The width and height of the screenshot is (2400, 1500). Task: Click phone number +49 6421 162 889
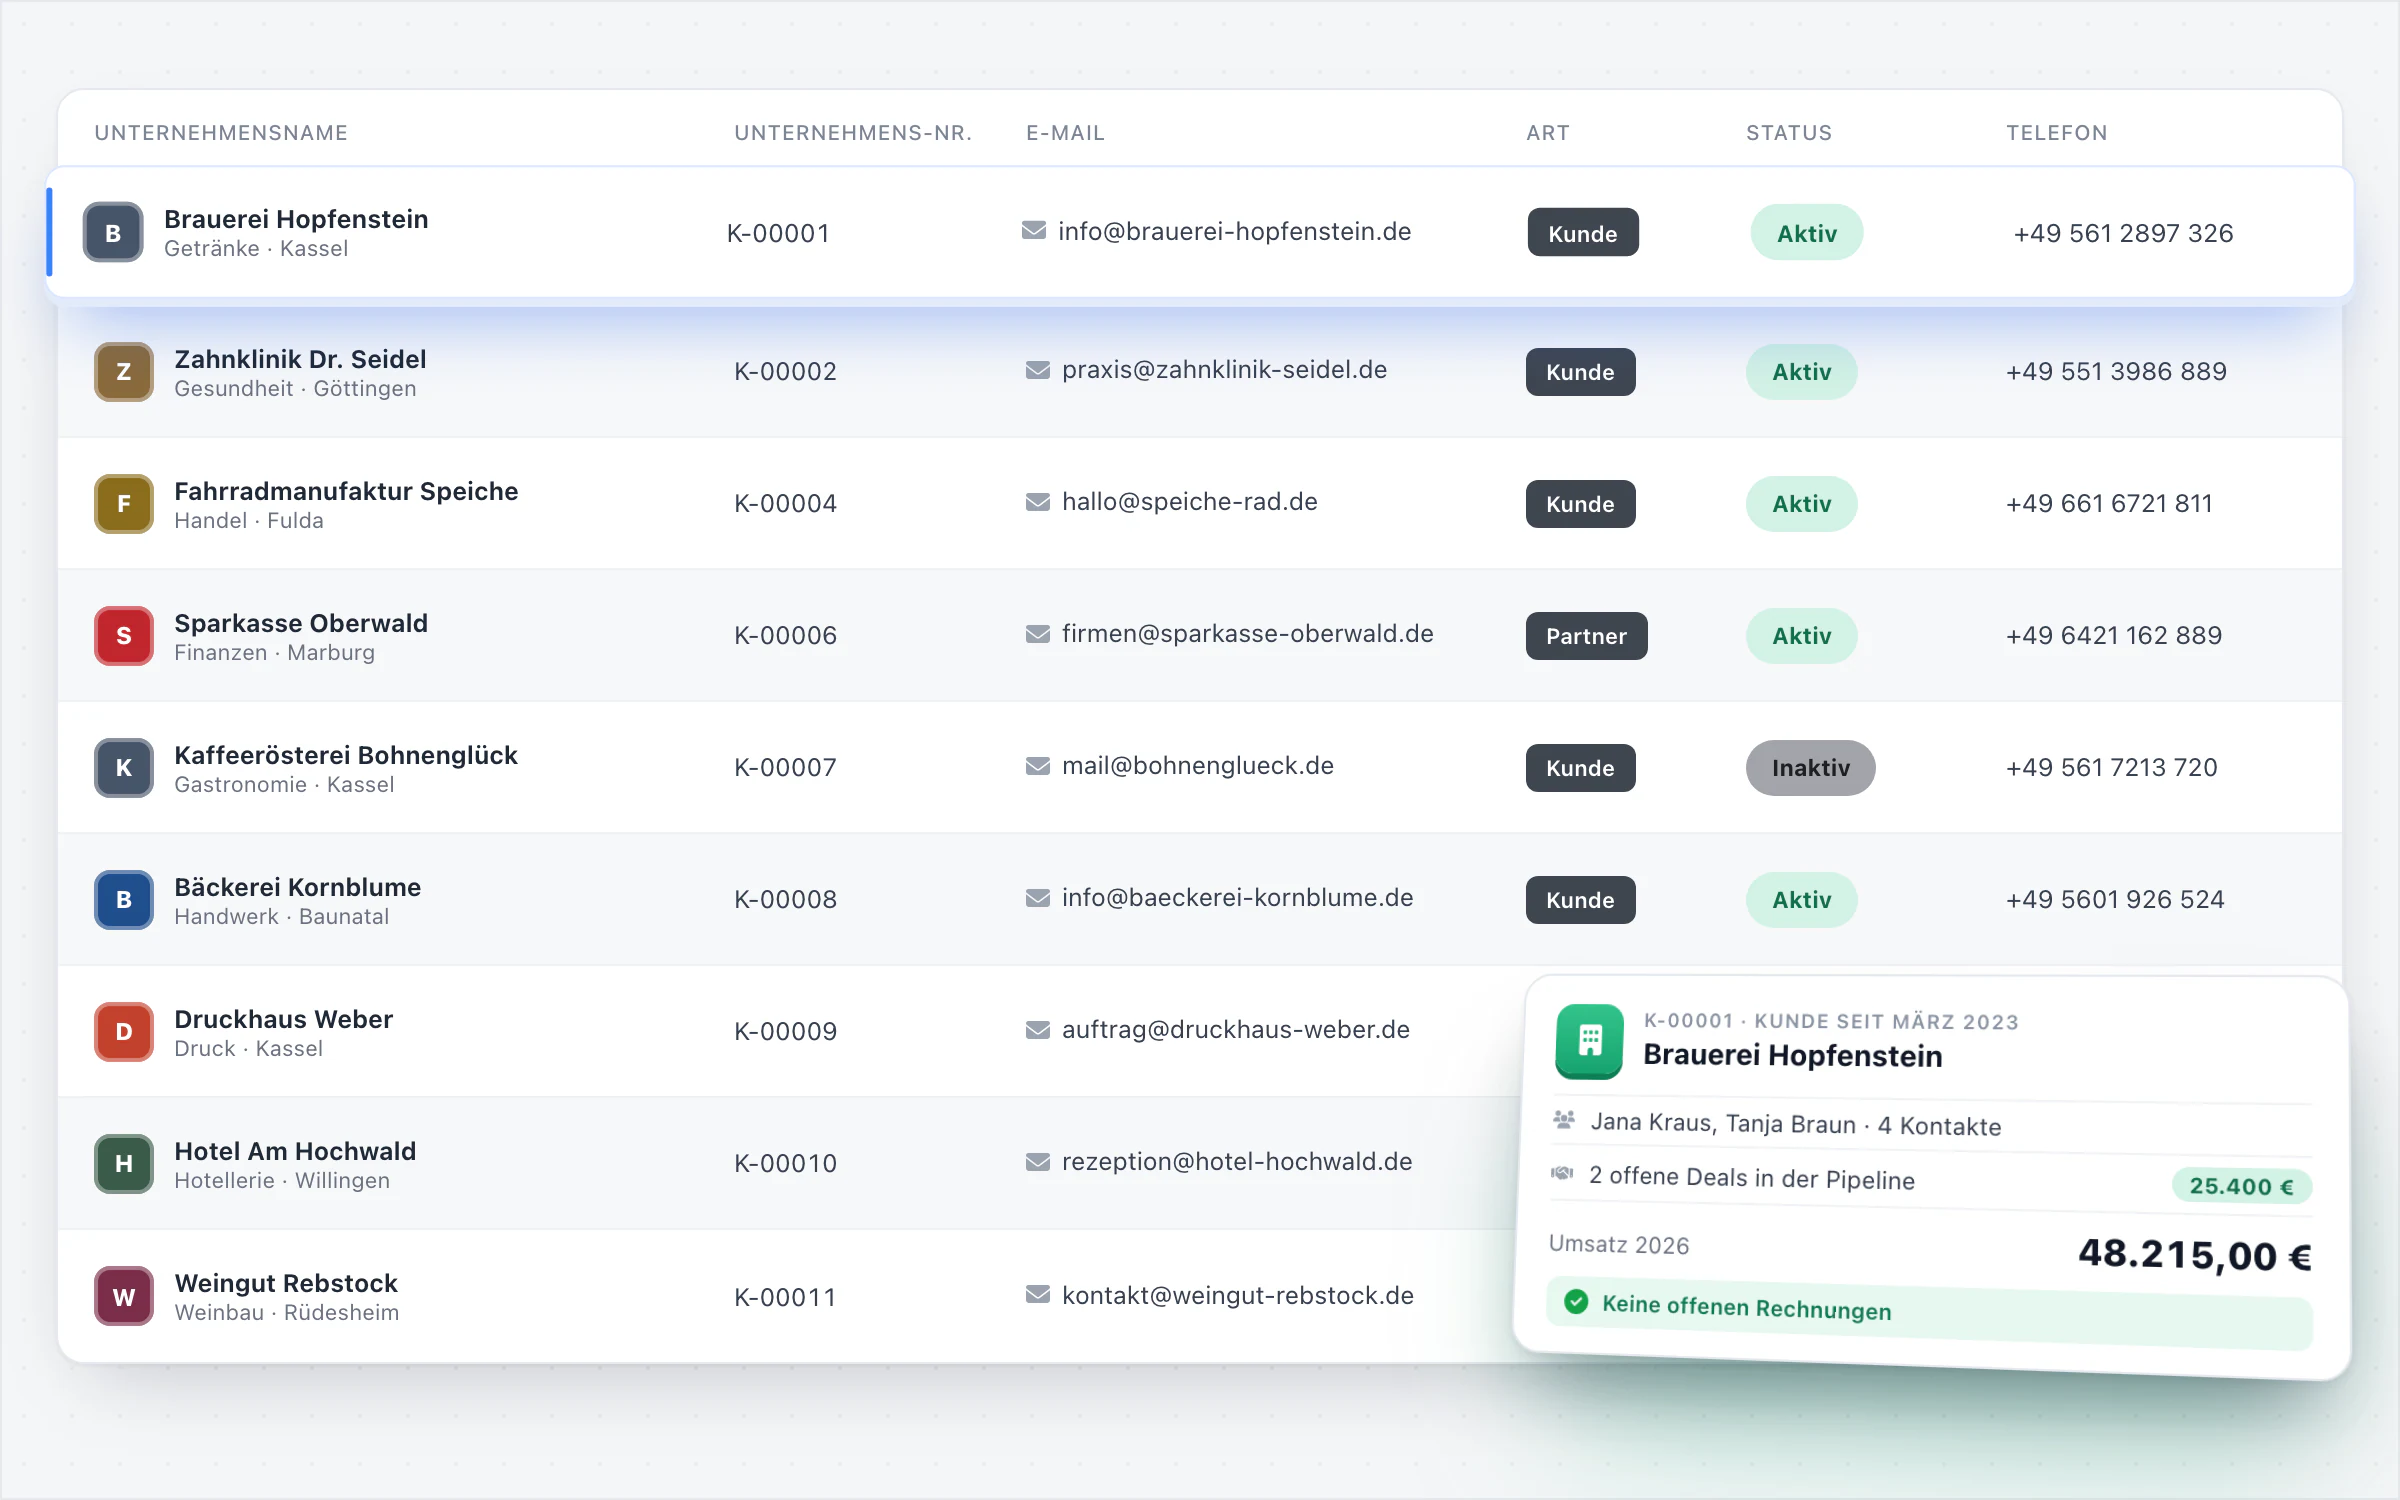[2114, 635]
